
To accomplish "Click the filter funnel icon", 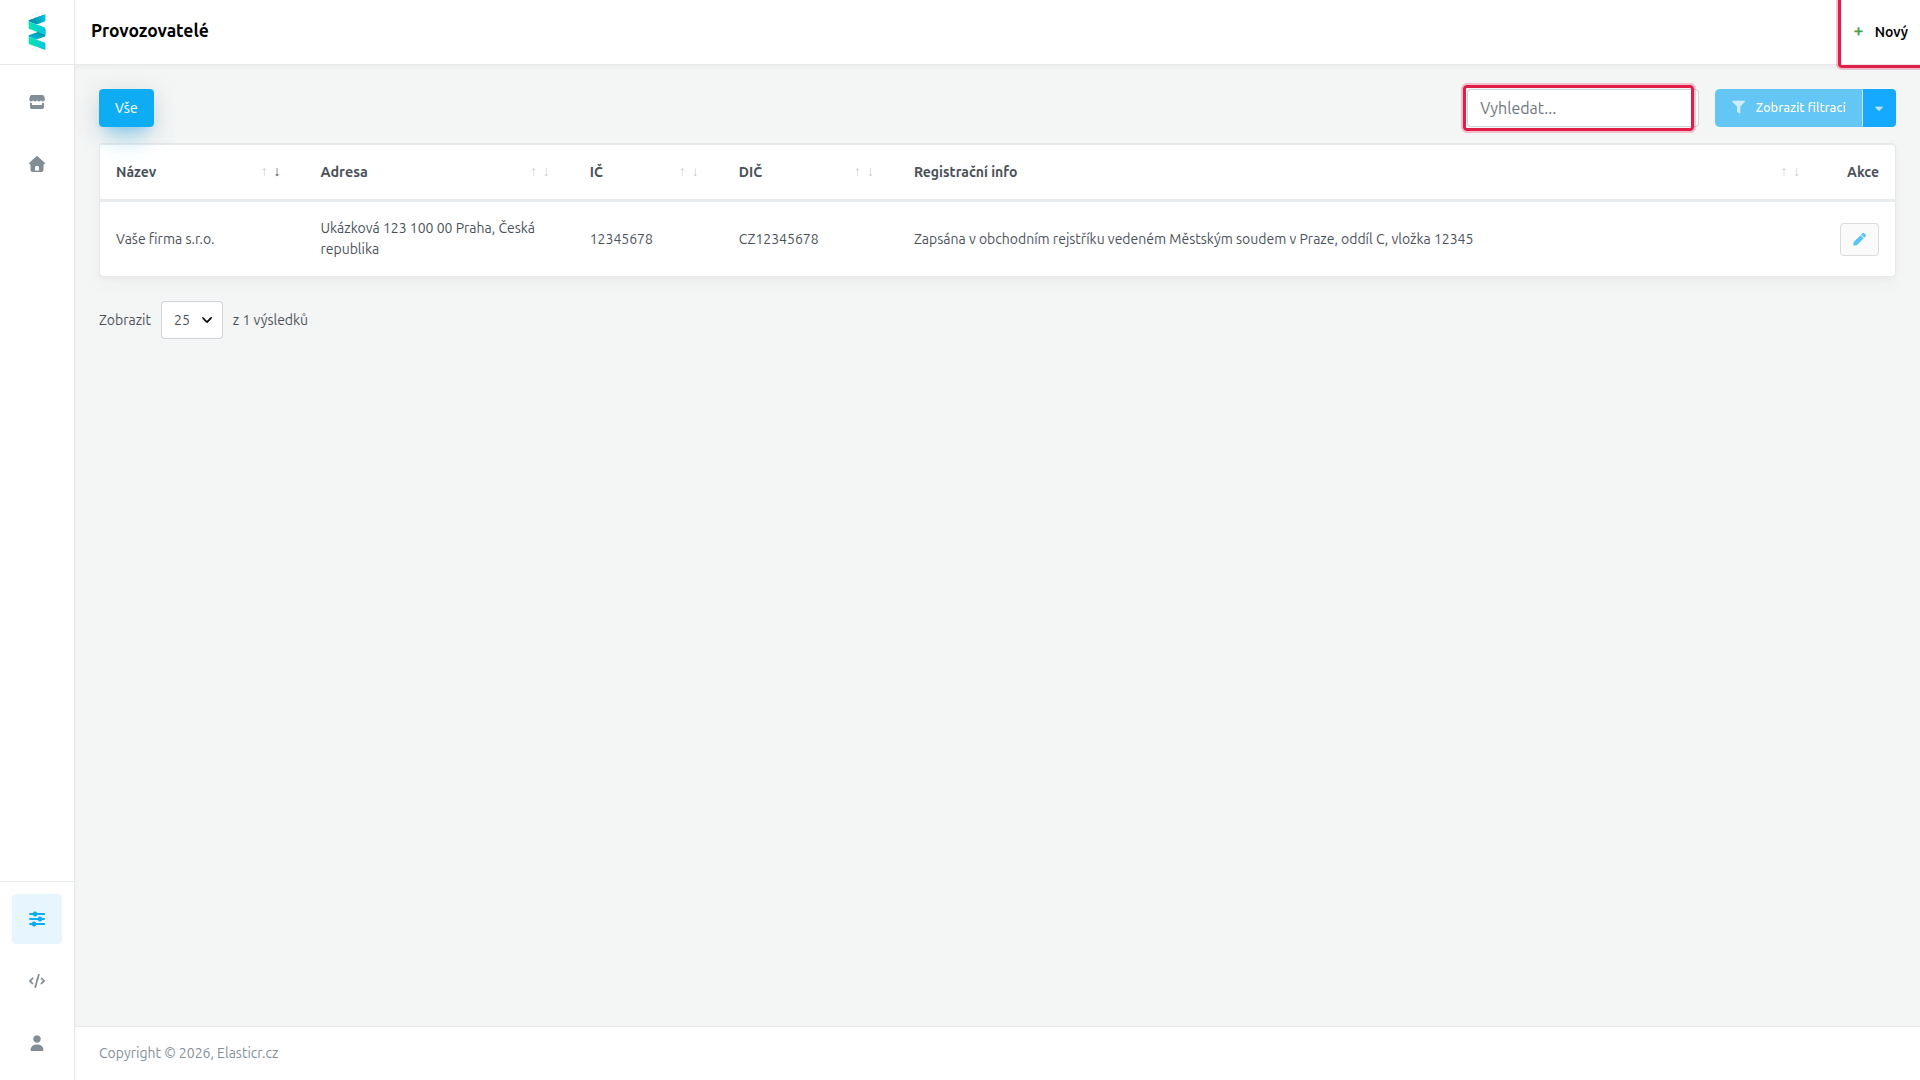I will click(1739, 108).
